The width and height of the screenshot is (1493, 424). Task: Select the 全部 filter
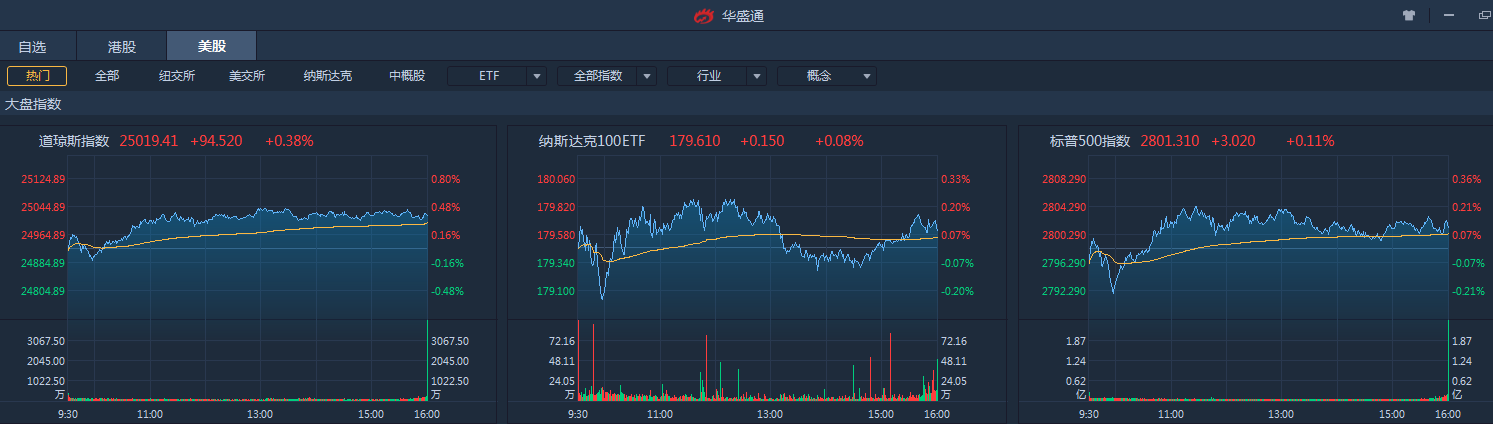[x=107, y=76]
